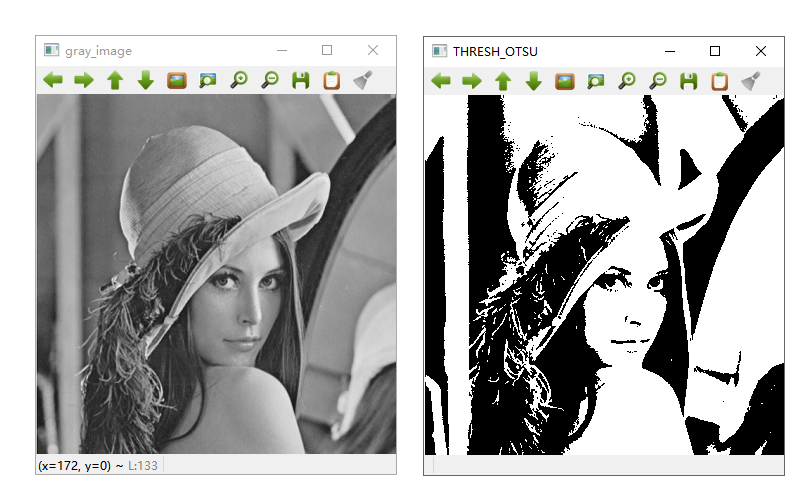Pan left in gray_image window
The width and height of the screenshot is (810, 496).
[x=53, y=80]
